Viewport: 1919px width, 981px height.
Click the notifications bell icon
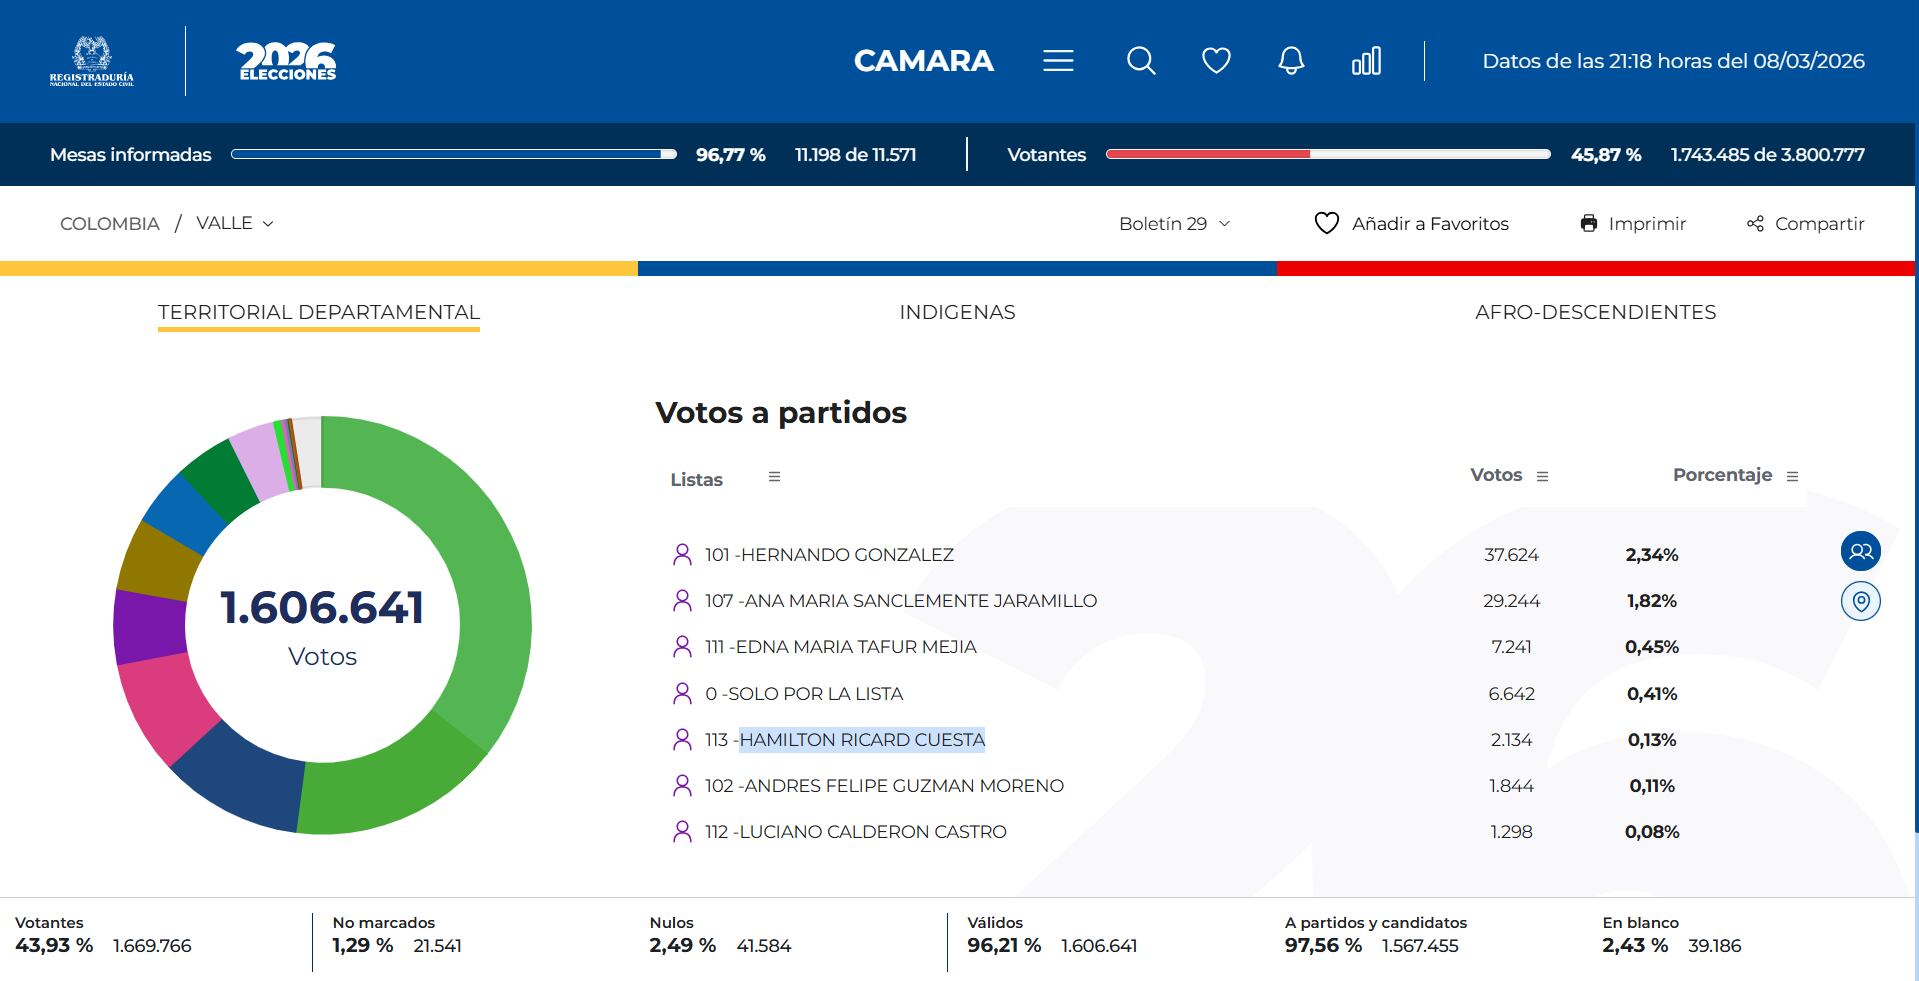tap(1289, 61)
